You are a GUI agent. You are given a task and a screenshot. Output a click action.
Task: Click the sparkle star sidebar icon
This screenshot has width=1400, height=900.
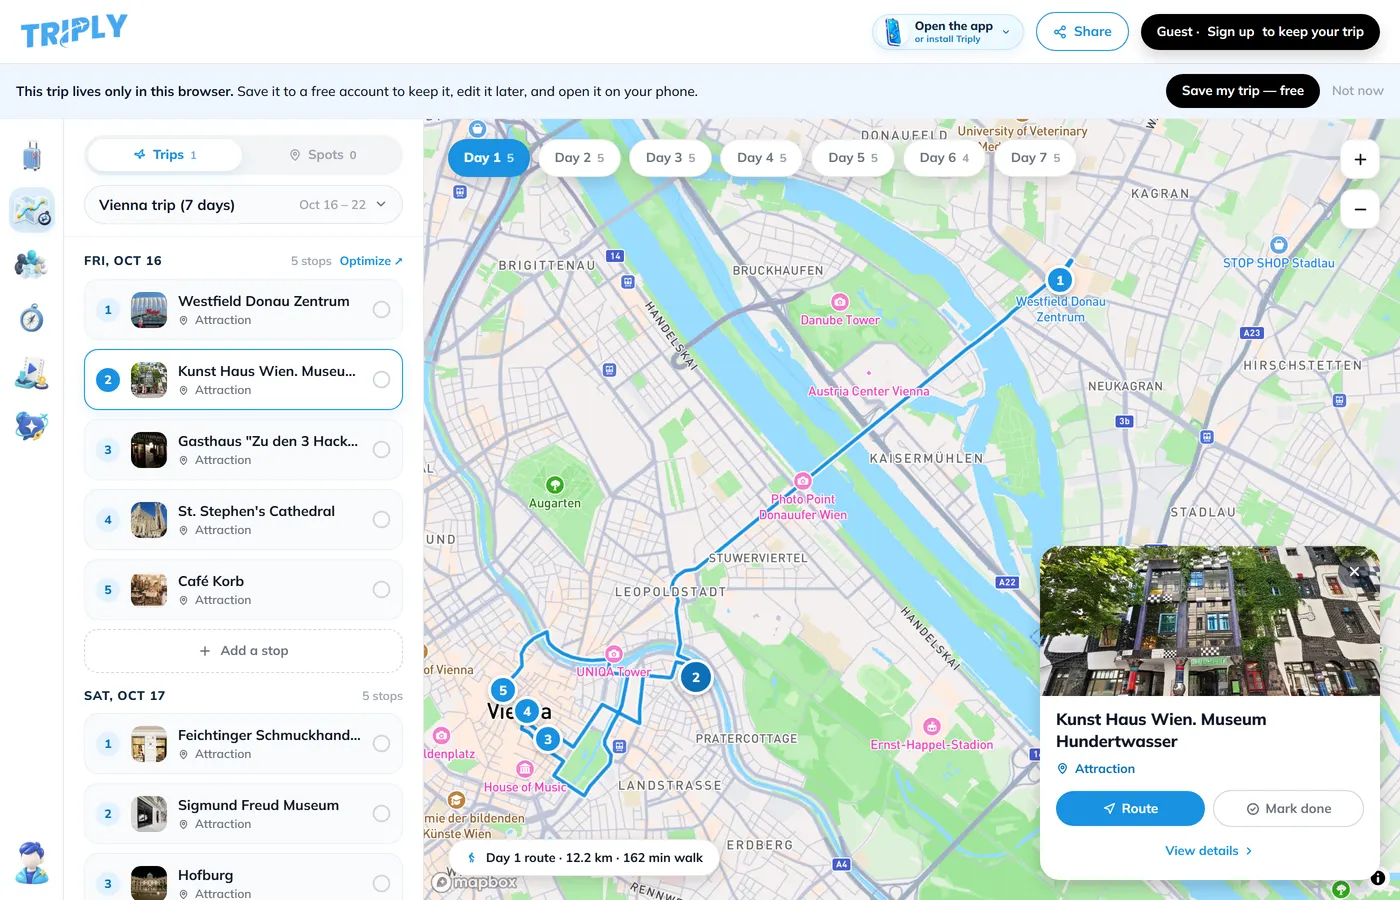32,426
